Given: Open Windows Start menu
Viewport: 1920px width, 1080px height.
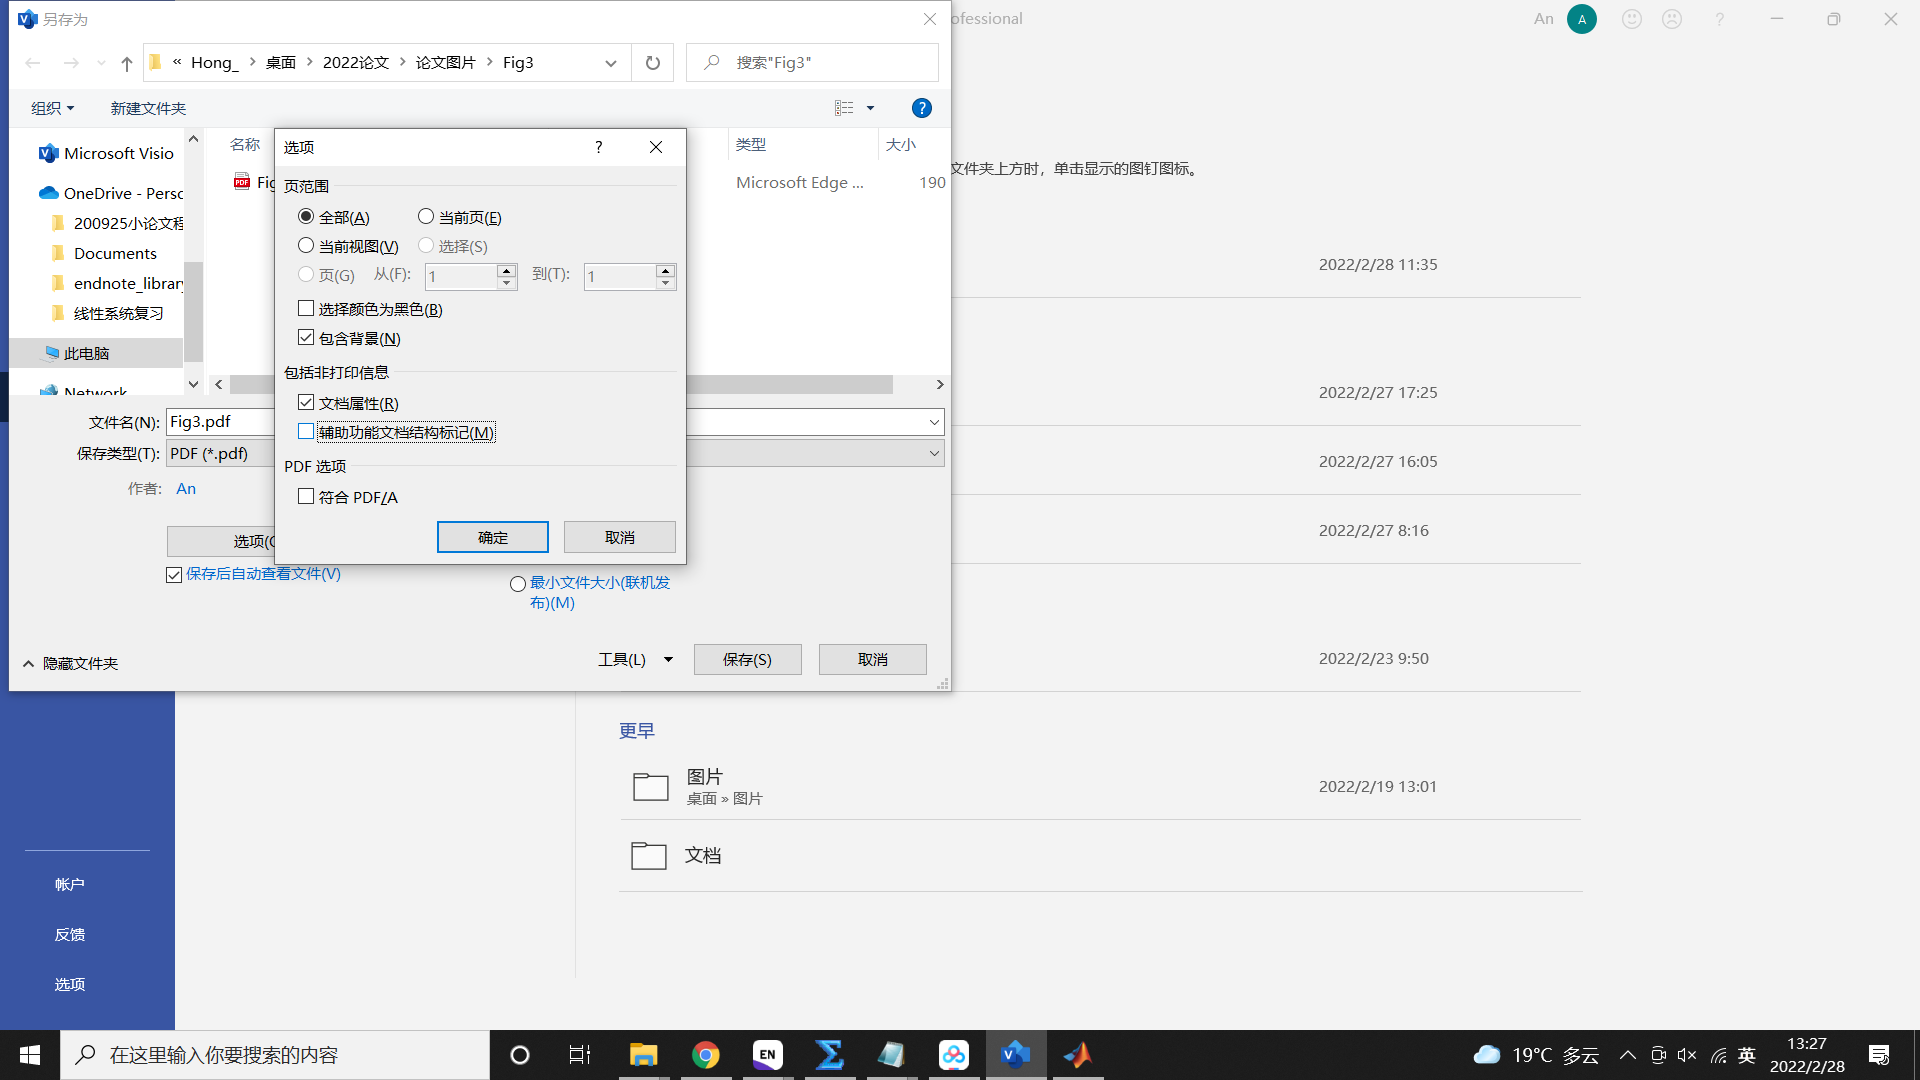Looking at the screenshot, I should coord(30,1055).
